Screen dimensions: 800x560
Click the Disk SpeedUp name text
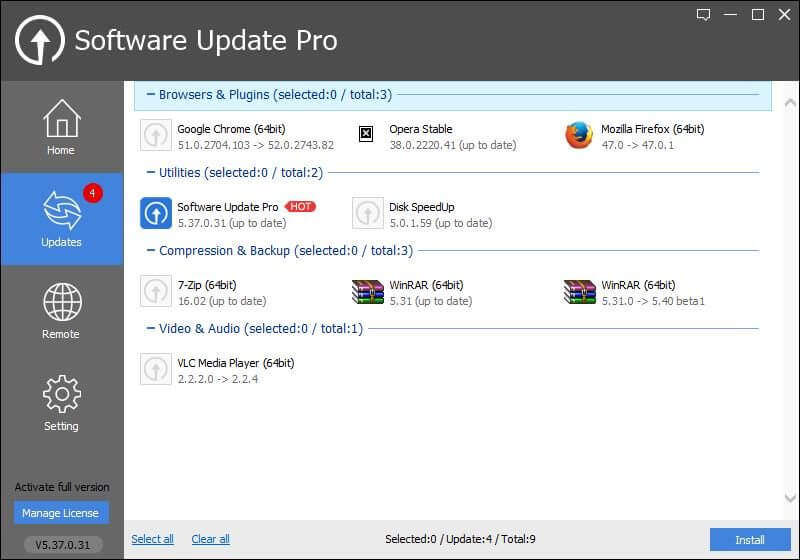(x=421, y=207)
